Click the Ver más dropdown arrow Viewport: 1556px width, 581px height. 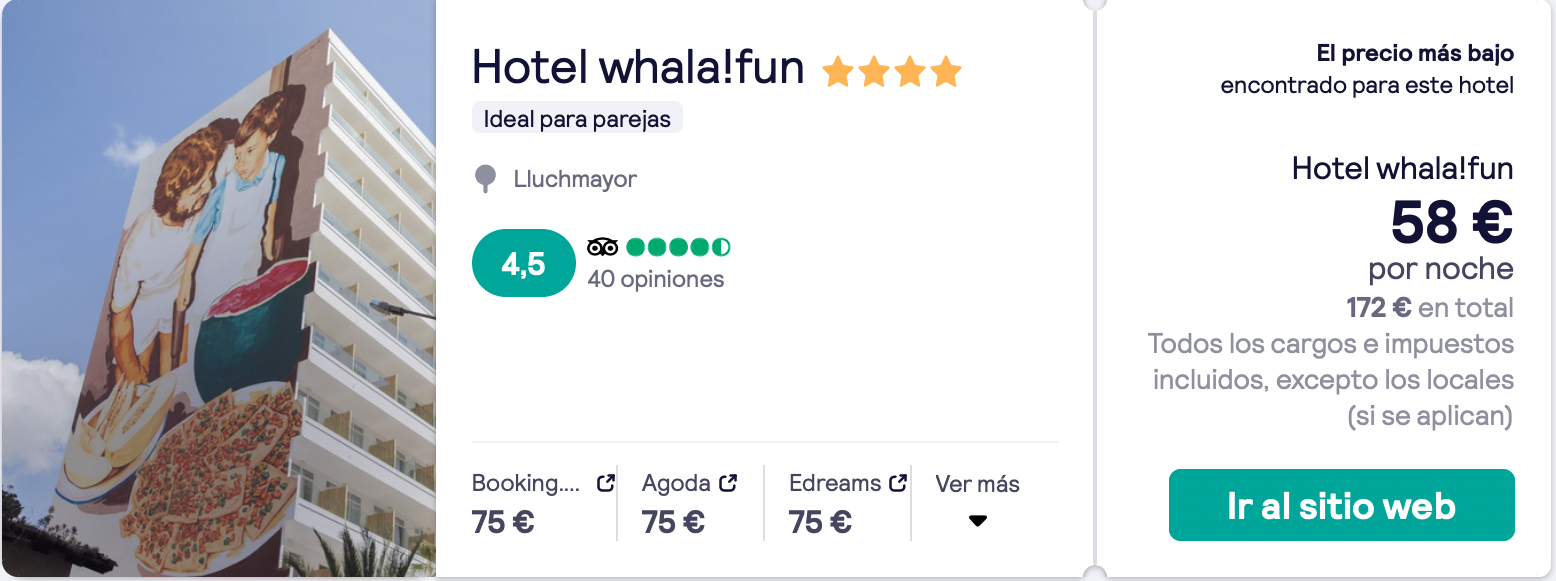(x=978, y=521)
